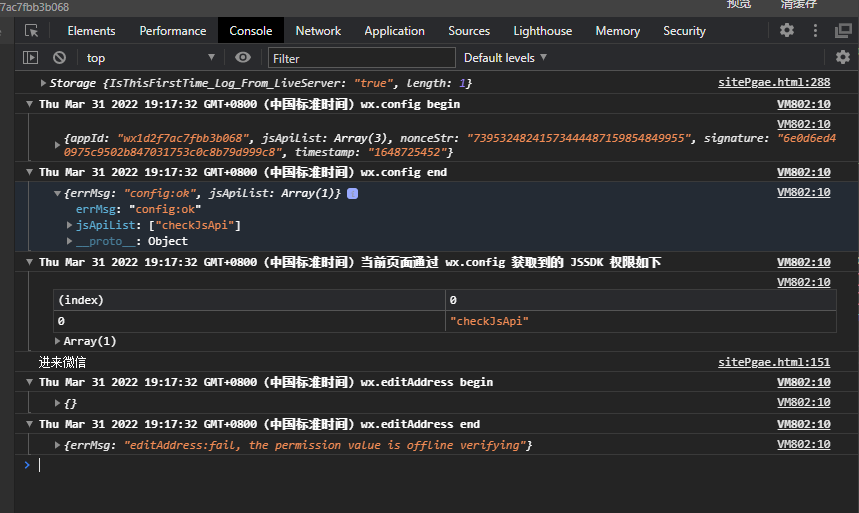Image resolution: width=859 pixels, height=513 pixels.
Task: Expand the Storage object entry
Action: [x=43, y=83]
